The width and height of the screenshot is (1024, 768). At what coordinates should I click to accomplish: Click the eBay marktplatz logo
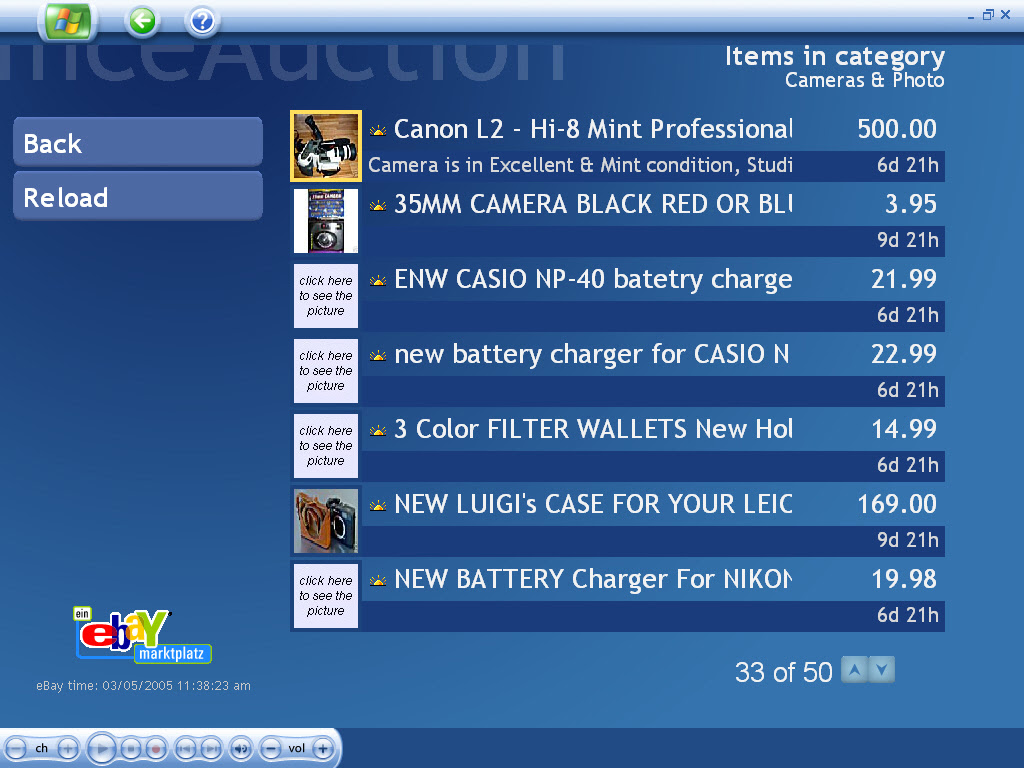[x=142, y=636]
